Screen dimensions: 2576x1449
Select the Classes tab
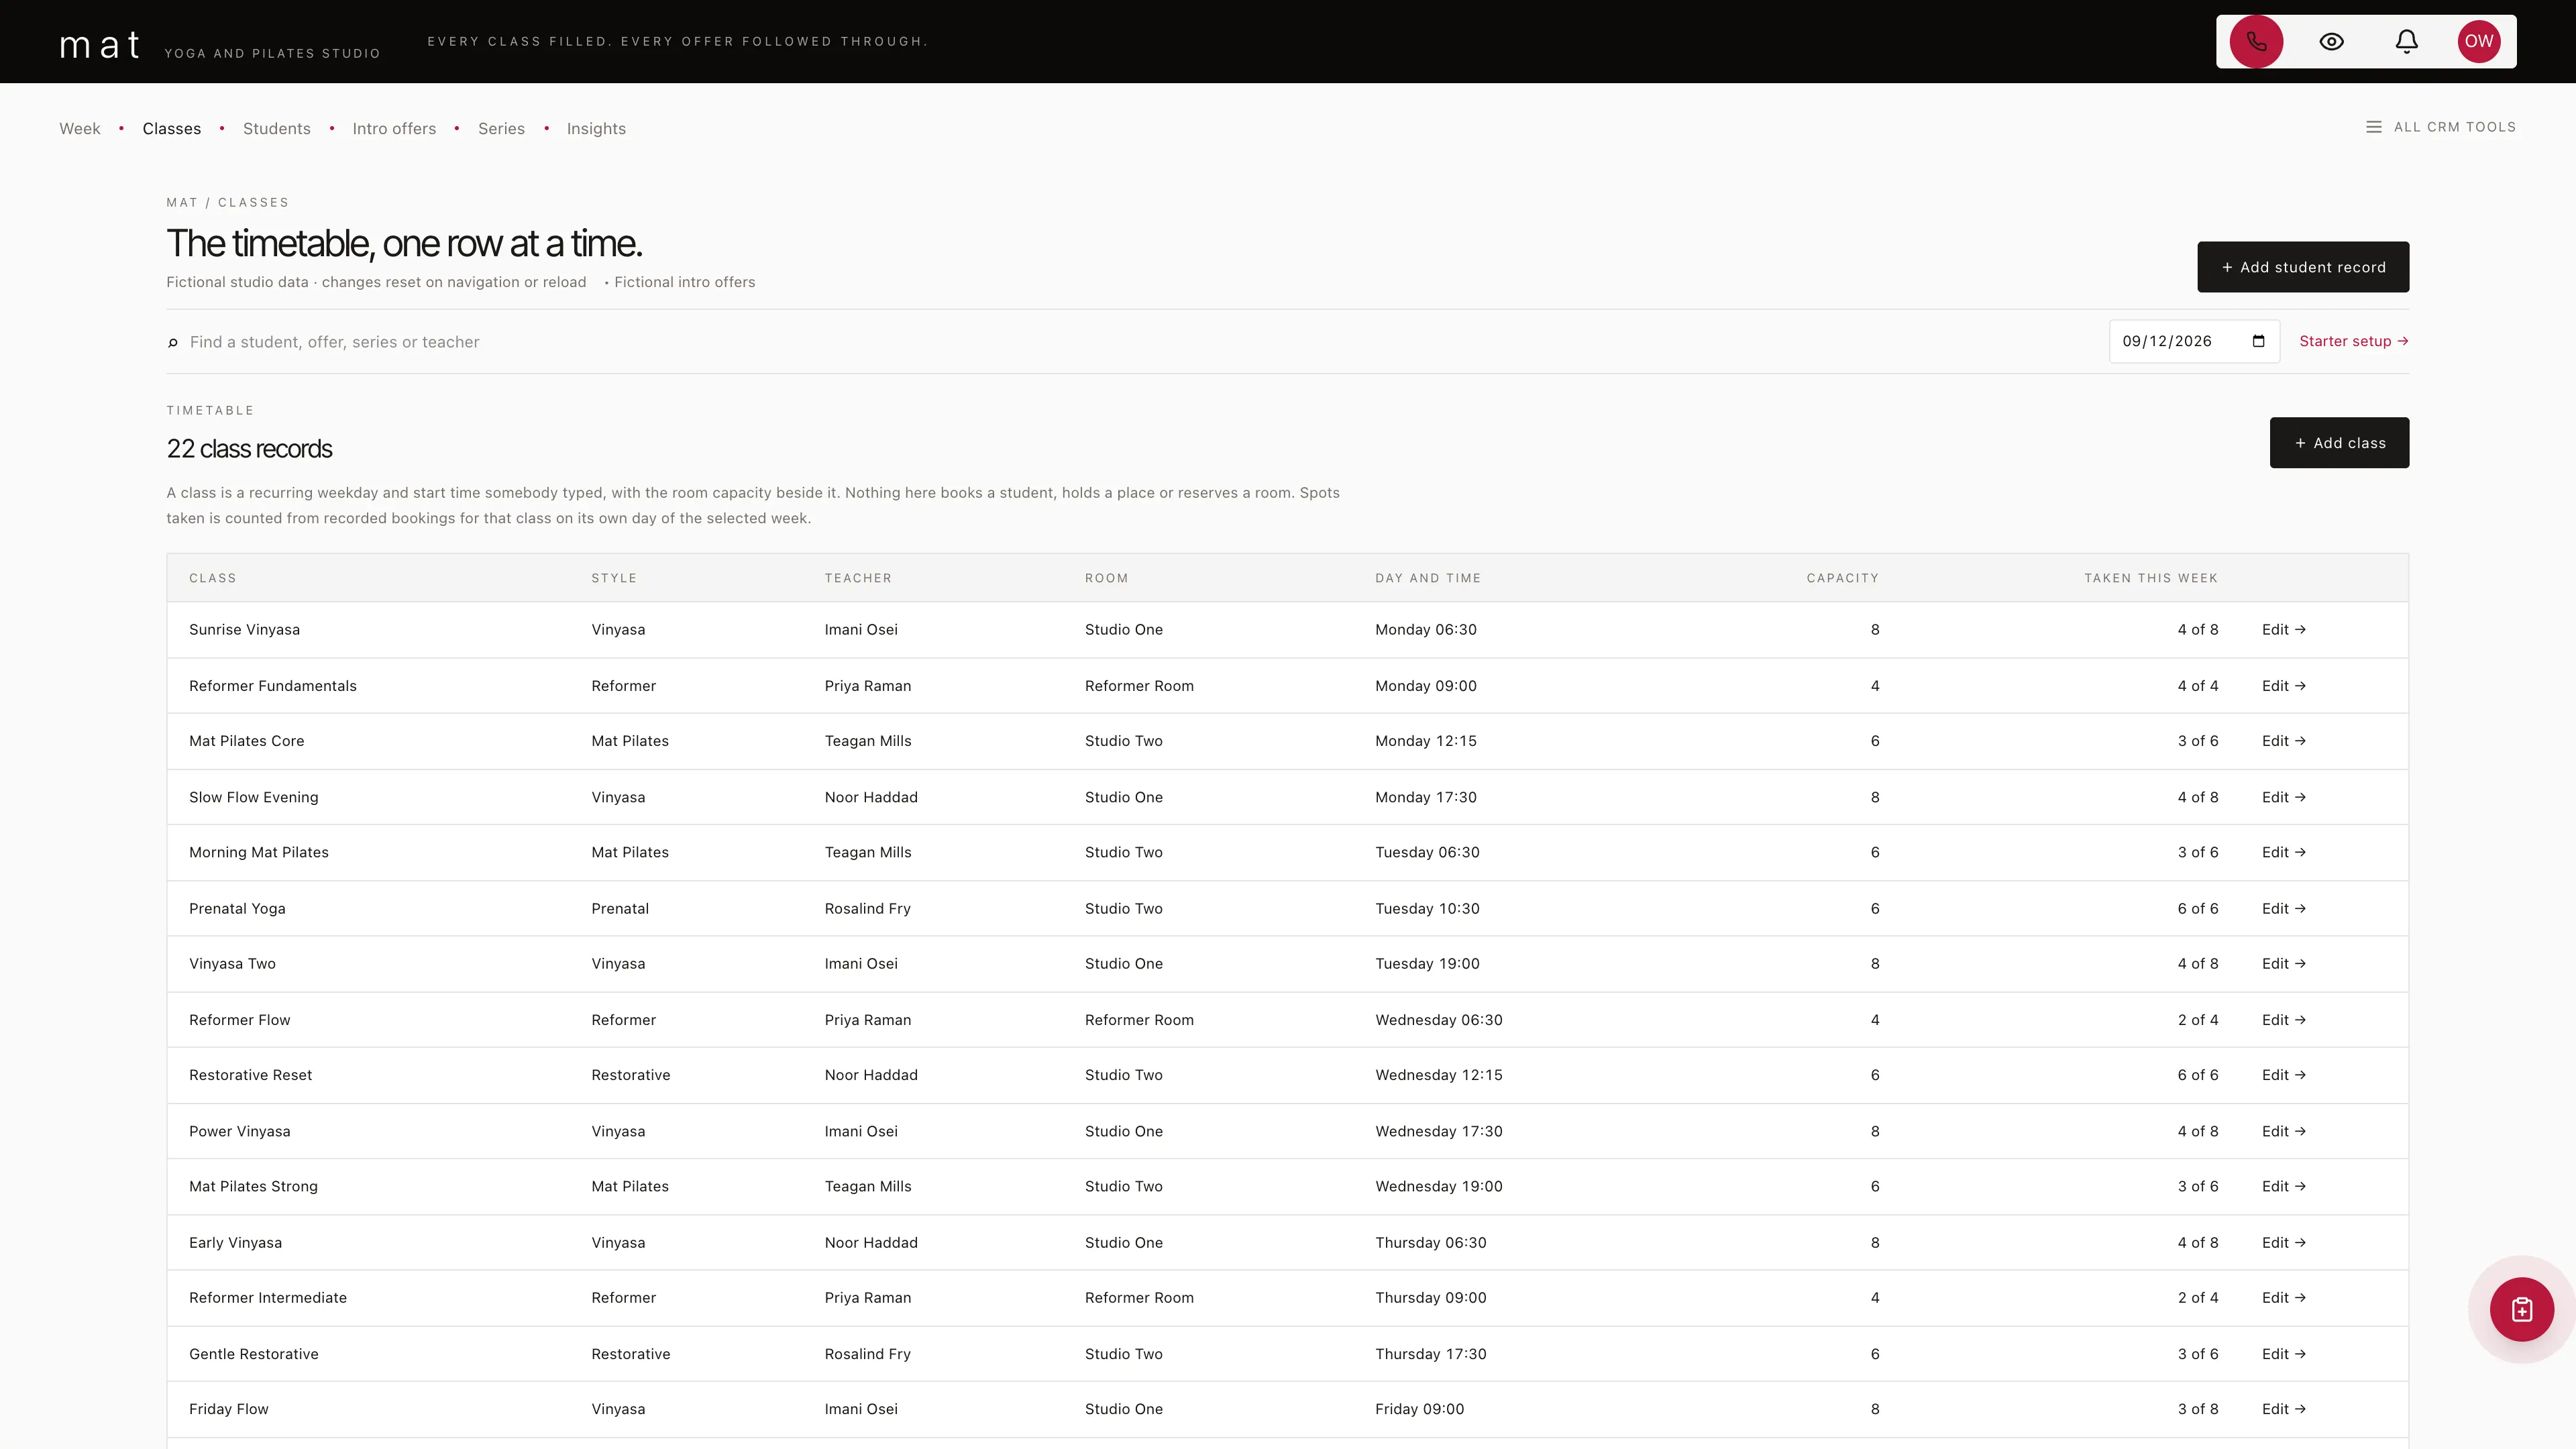172,128
